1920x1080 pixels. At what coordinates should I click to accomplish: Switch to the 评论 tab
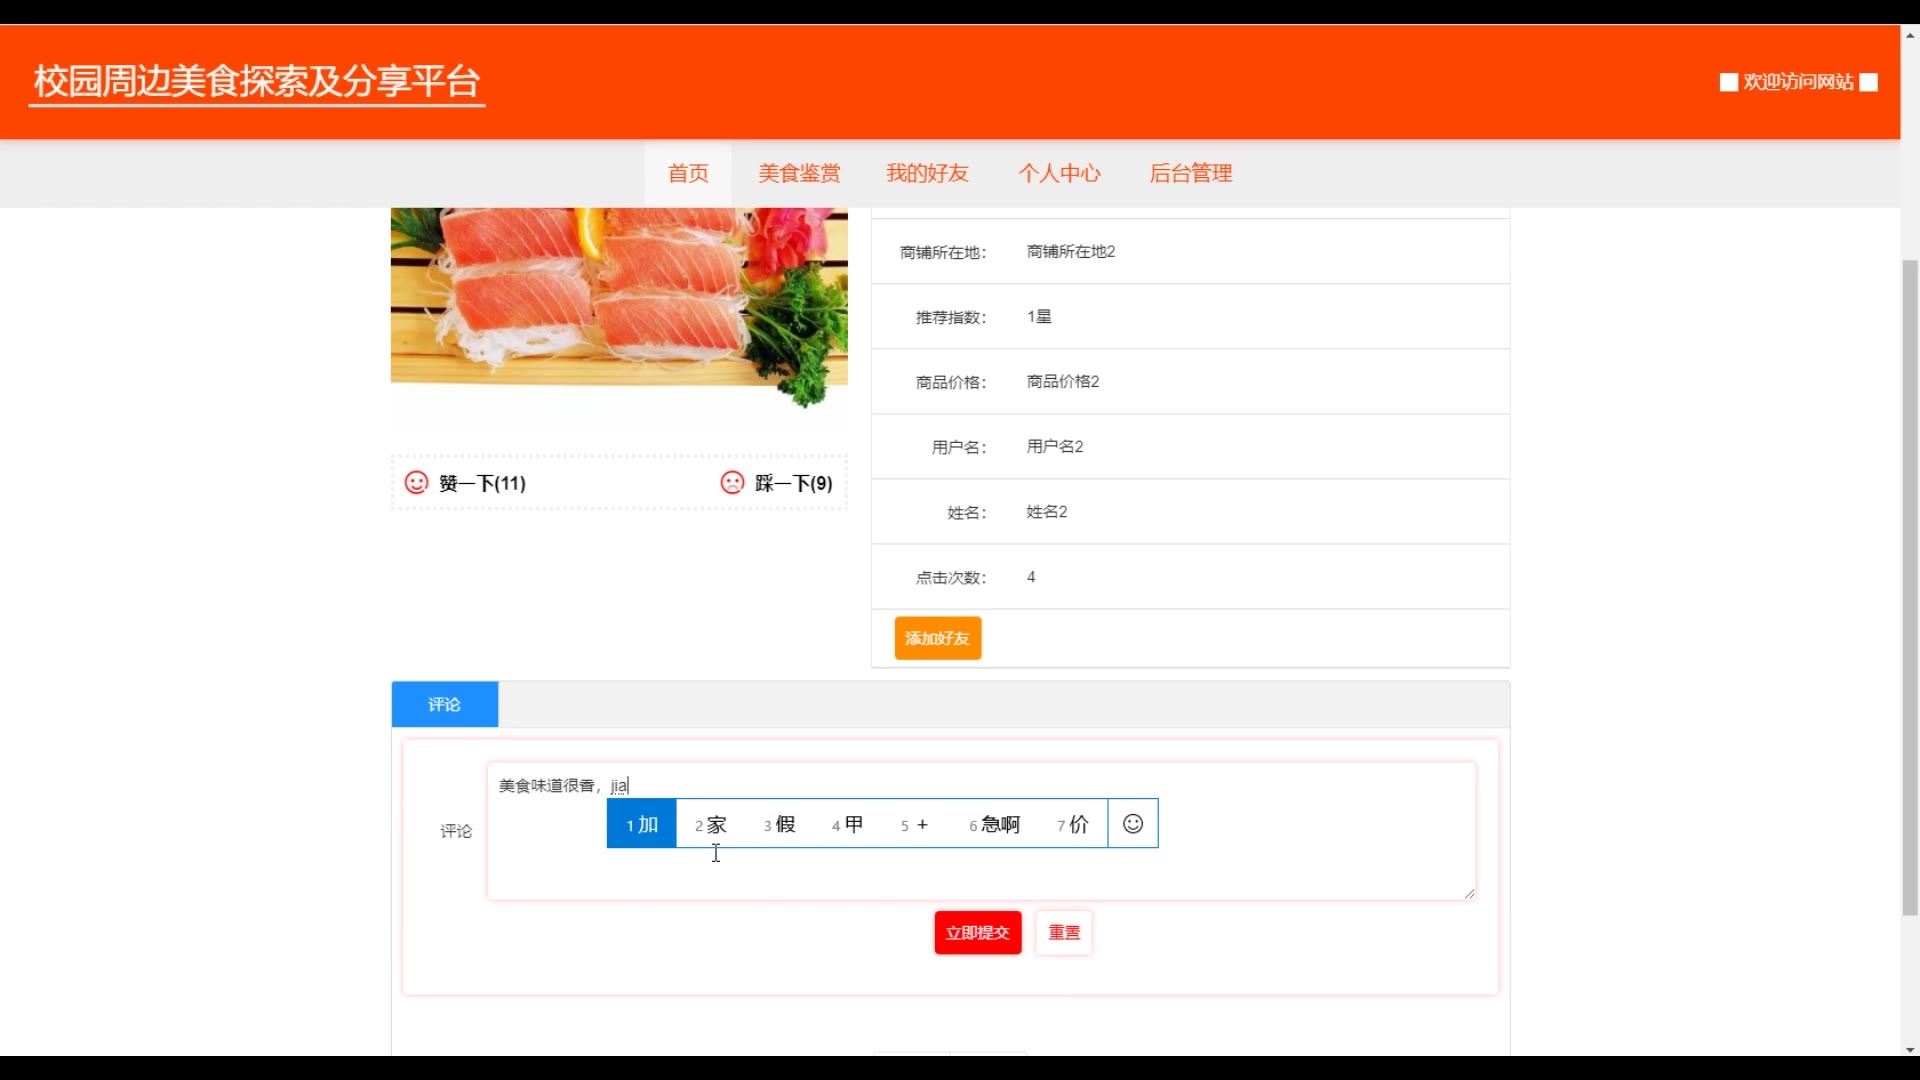coord(445,704)
